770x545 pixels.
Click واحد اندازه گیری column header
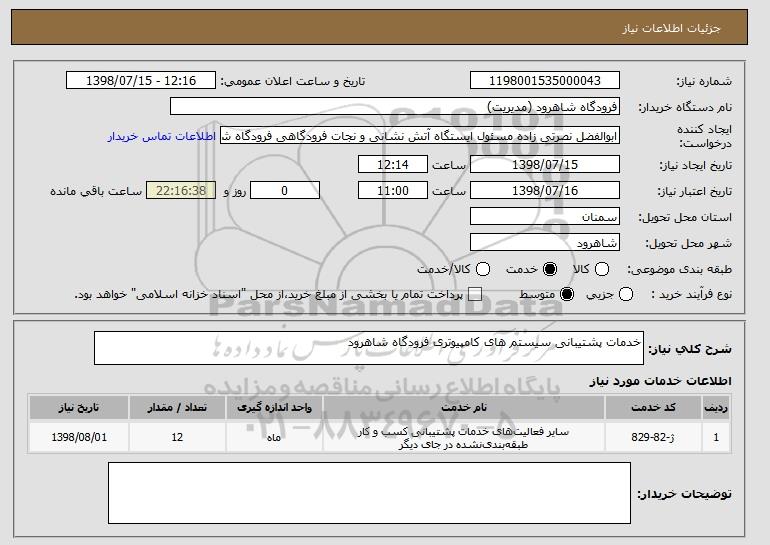click(274, 408)
